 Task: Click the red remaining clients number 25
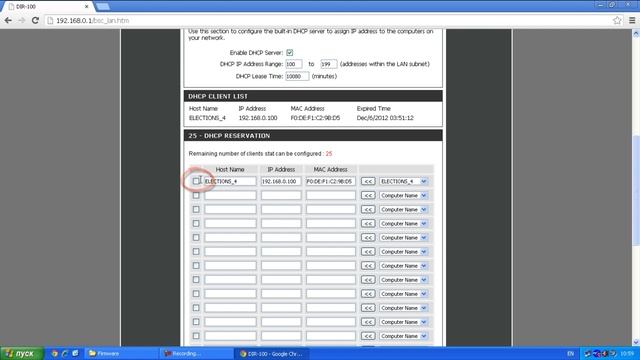329,154
